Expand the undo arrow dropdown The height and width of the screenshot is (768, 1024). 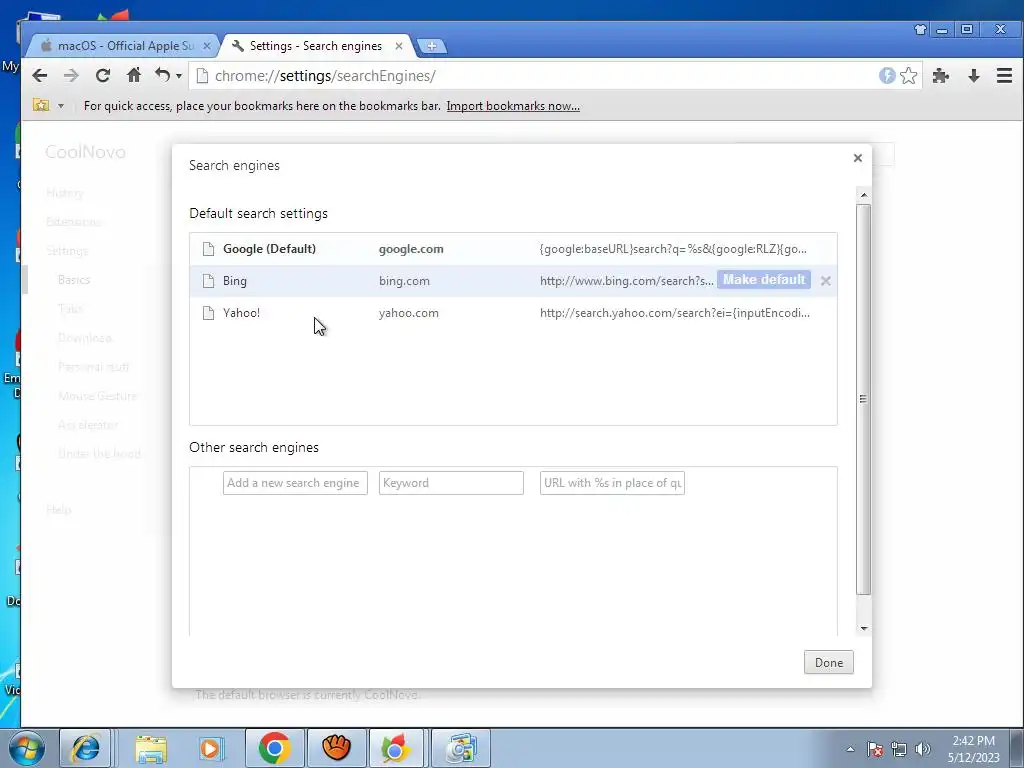point(178,76)
